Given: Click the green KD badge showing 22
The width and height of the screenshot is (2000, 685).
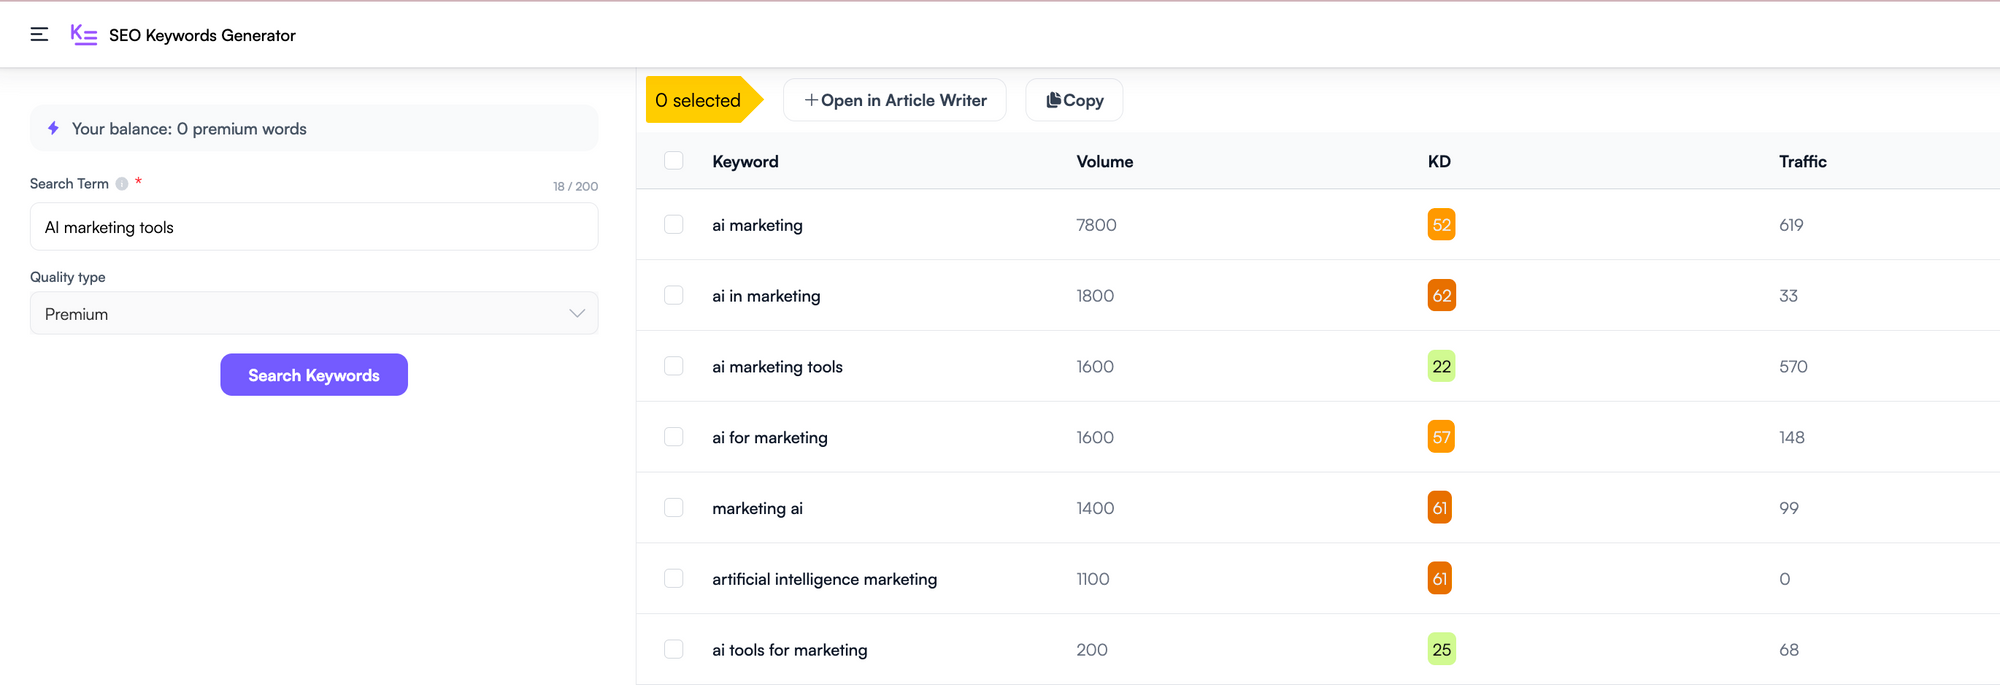Looking at the screenshot, I should (x=1441, y=367).
